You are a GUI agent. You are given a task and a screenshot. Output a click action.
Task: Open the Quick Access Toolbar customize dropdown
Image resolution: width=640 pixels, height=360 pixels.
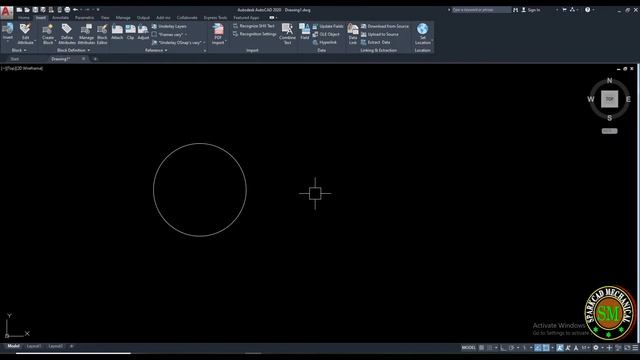tap(98, 10)
